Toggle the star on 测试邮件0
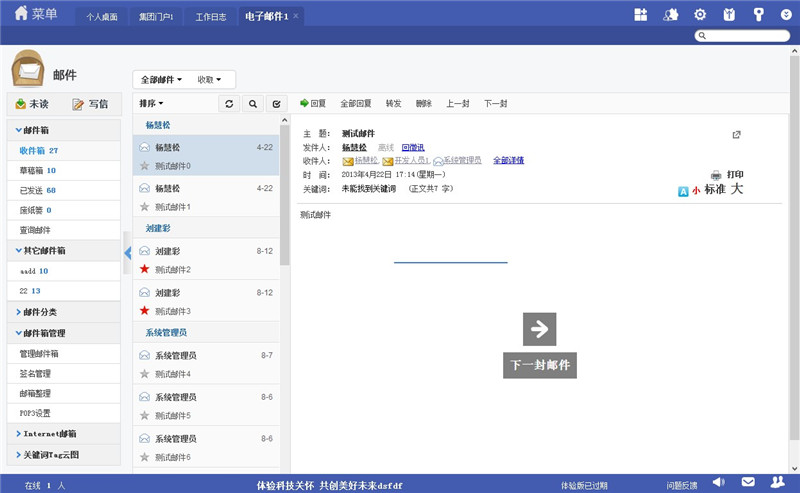Image resolution: width=800 pixels, height=493 pixels. (x=144, y=166)
